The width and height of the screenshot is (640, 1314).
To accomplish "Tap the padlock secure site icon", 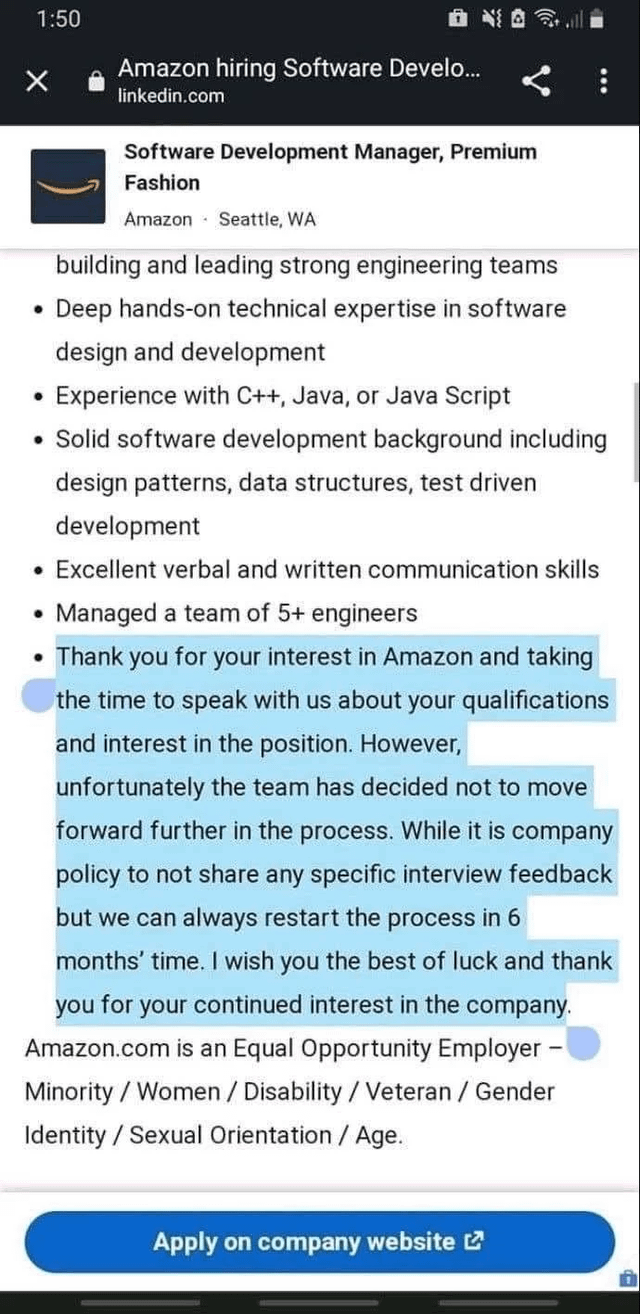I will pos(96,83).
